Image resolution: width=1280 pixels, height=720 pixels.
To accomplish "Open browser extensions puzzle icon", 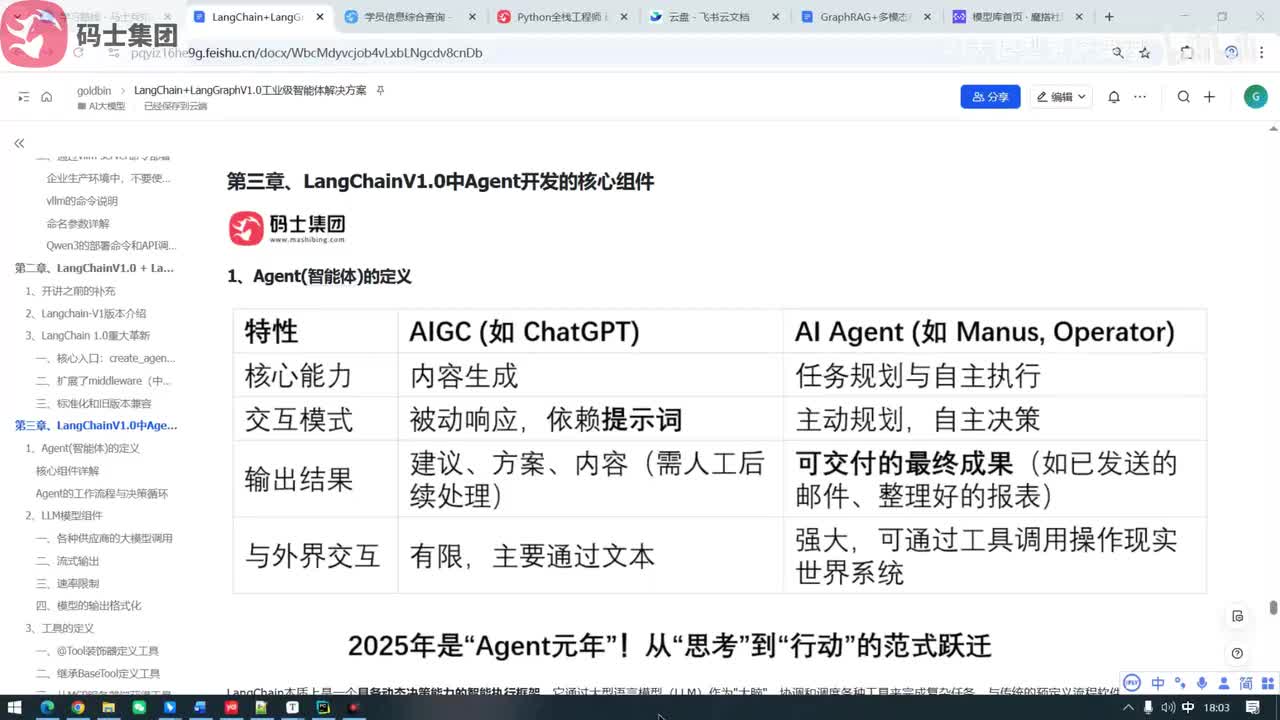I will 1187,53.
